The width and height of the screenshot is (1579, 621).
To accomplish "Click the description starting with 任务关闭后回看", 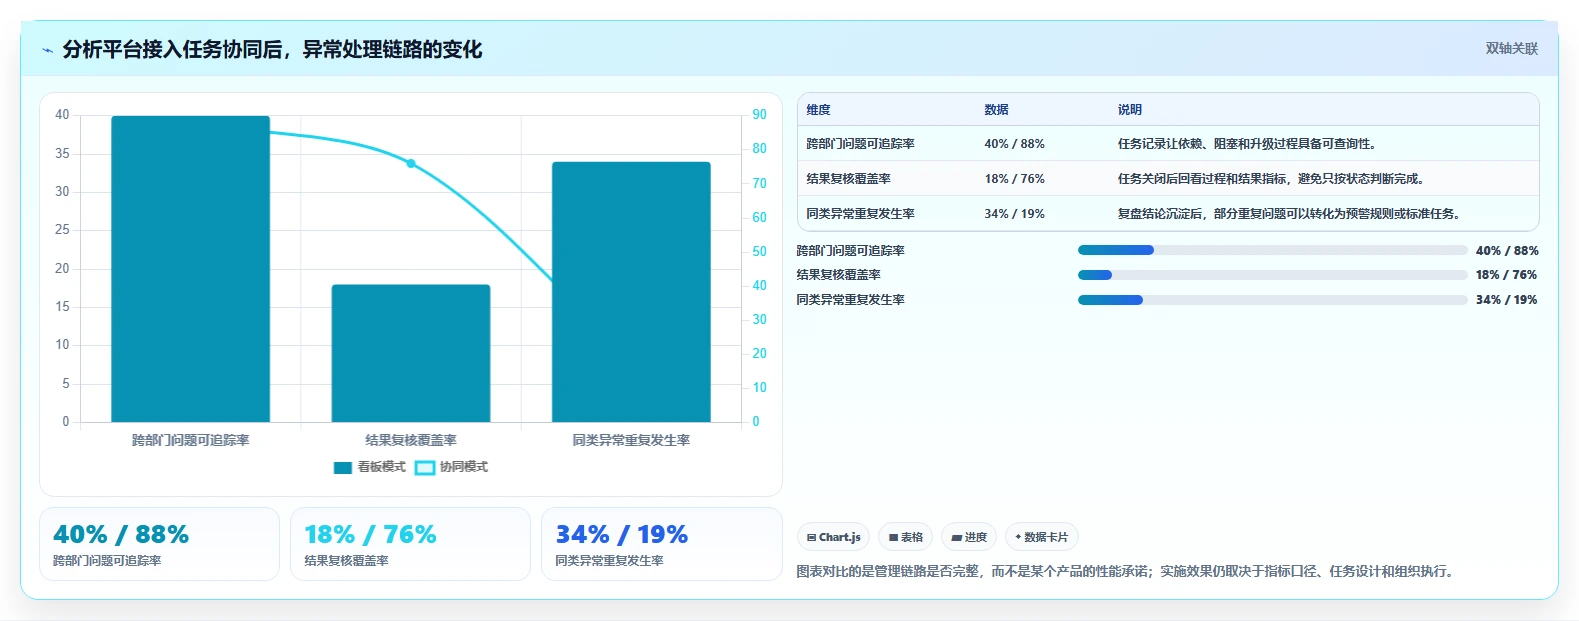I will click(1273, 179).
